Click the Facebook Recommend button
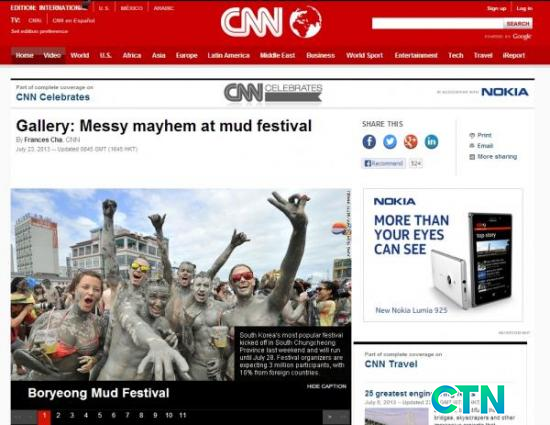 pos(383,163)
